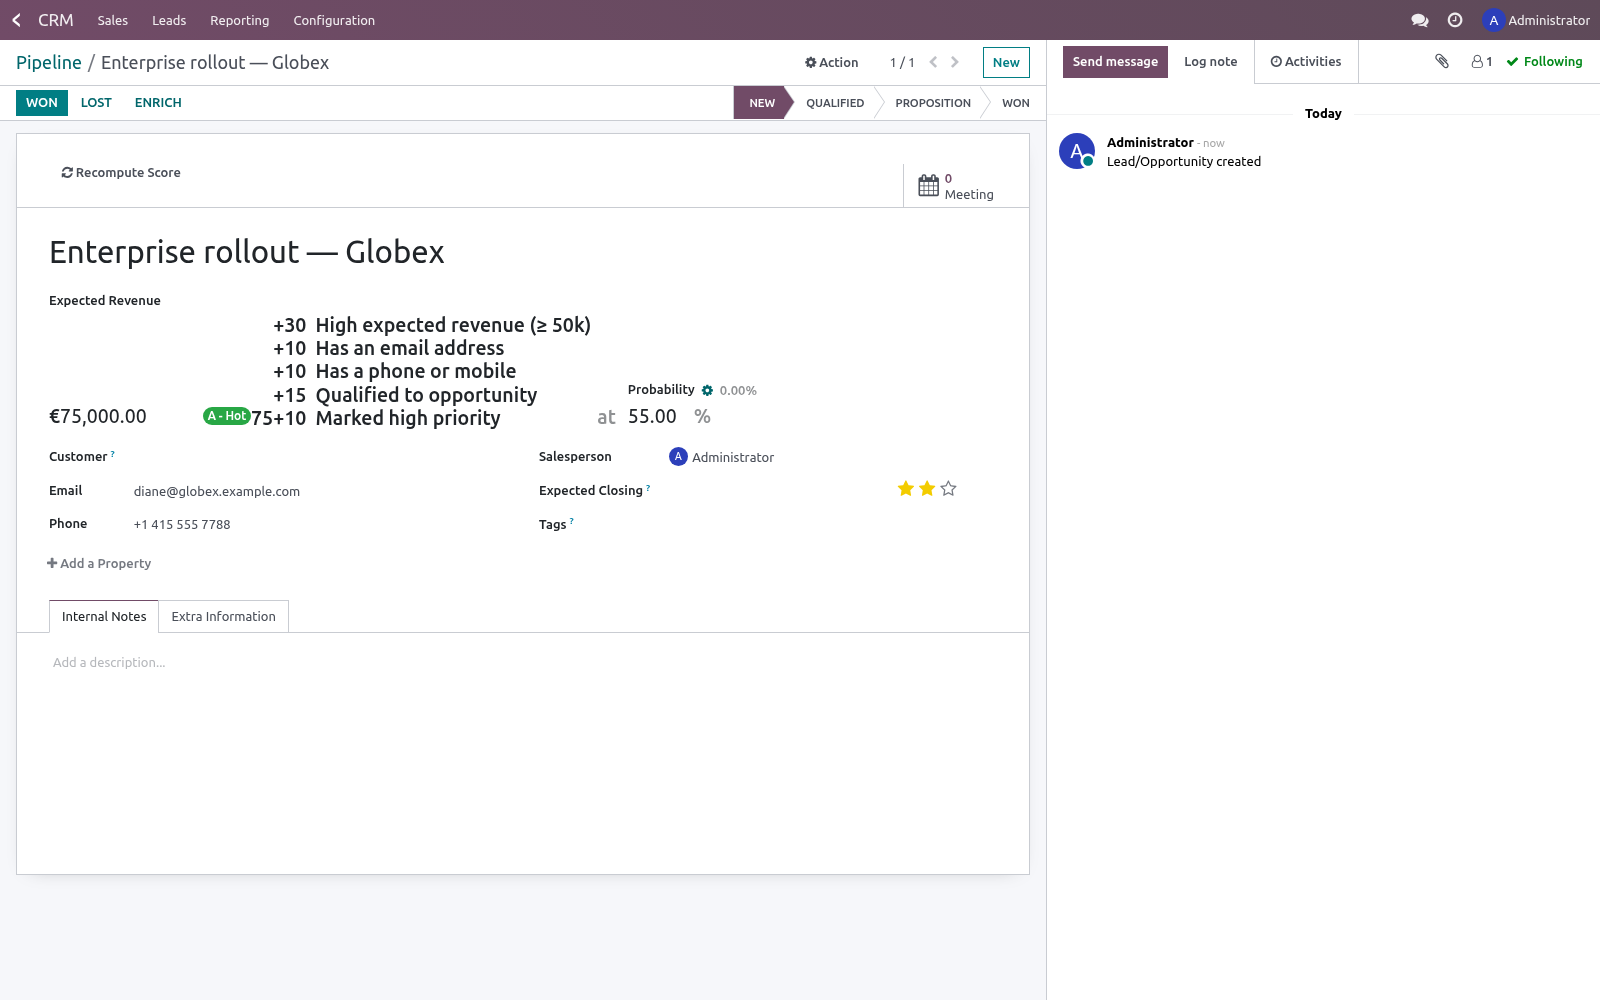
Task: Open the Configuration menu
Action: [334, 20]
